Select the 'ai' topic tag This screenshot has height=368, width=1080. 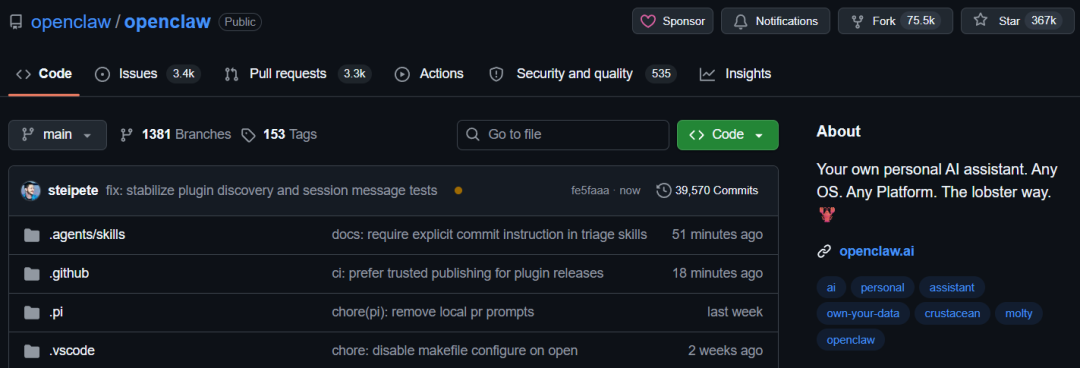click(x=831, y=287)
